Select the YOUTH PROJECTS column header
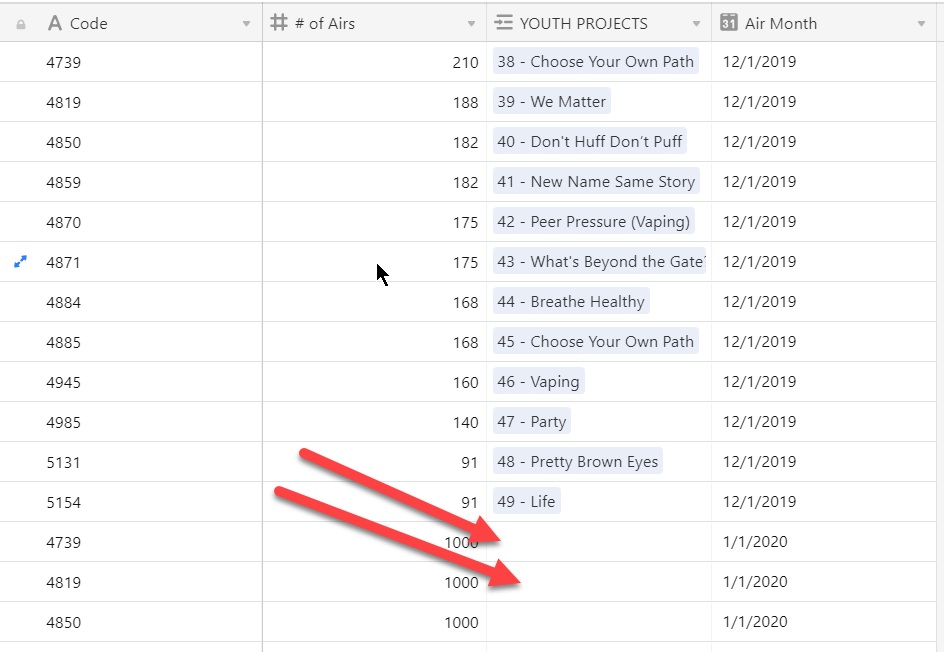This screenshot has width=944, height=652. (599, 23)
